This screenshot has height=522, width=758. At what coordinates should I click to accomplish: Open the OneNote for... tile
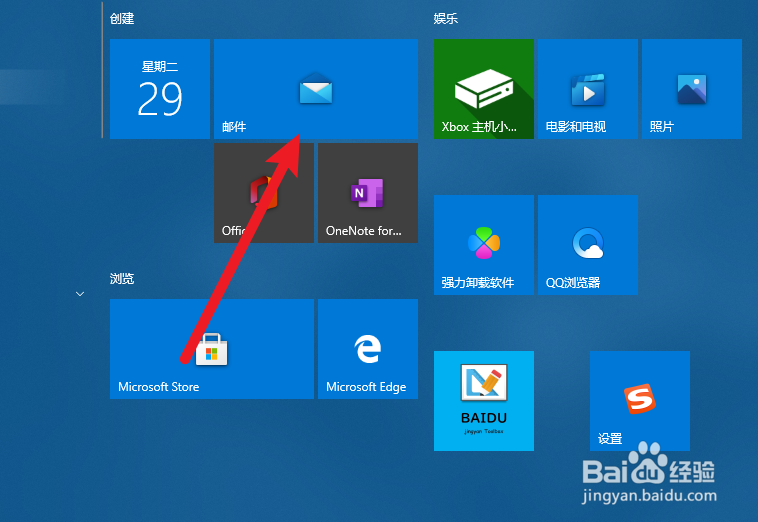pyautogui.click(x=368, y=193)
